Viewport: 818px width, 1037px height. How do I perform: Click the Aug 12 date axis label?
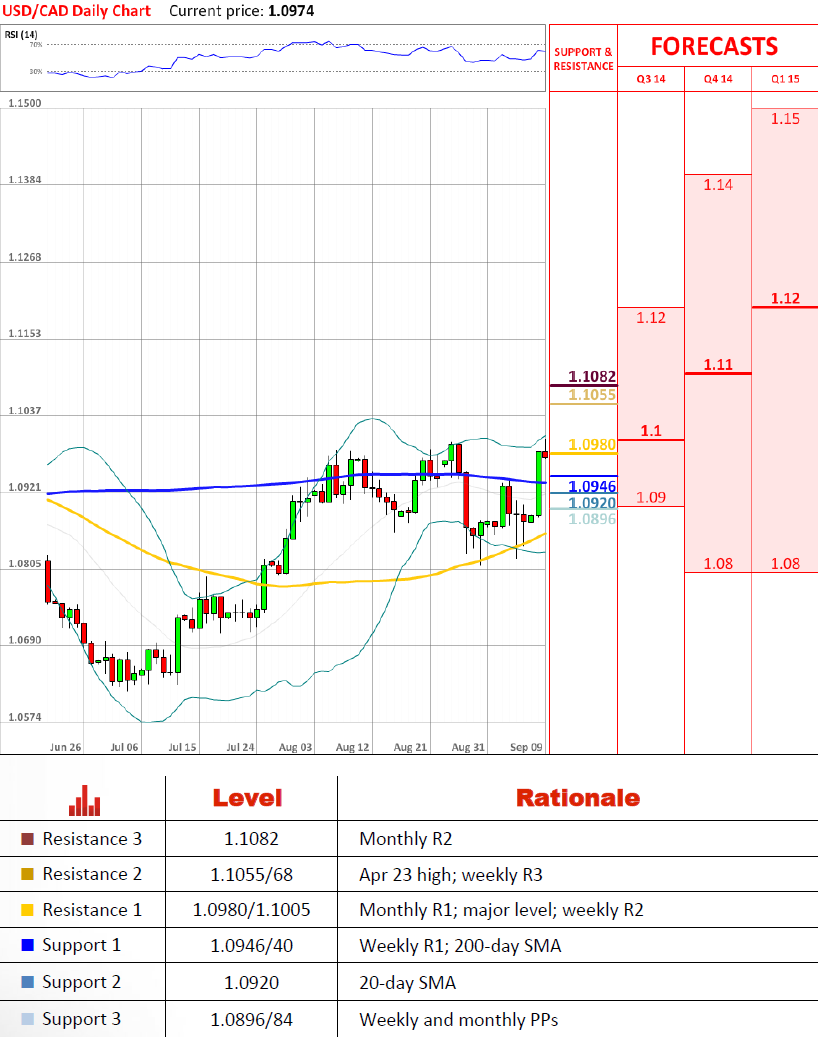(x=352, y=747)
